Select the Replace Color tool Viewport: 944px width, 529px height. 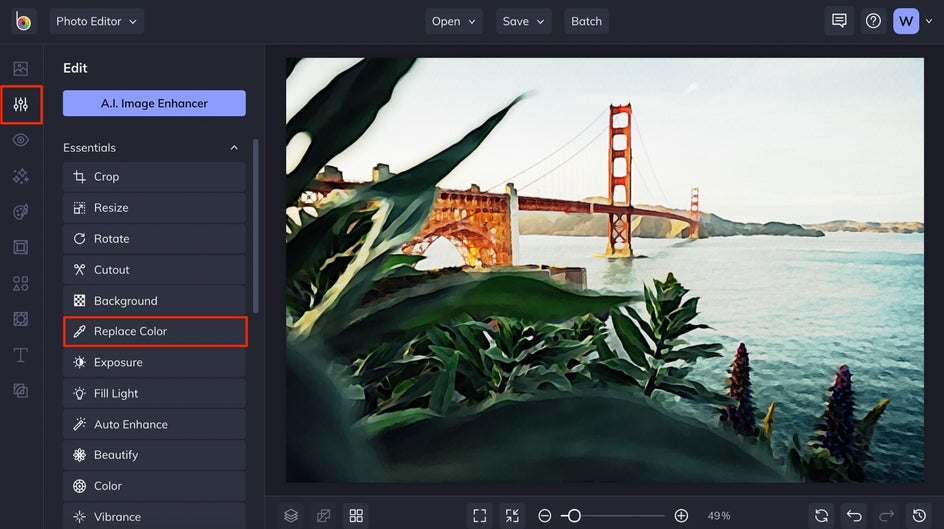click(x=155, y=331)
